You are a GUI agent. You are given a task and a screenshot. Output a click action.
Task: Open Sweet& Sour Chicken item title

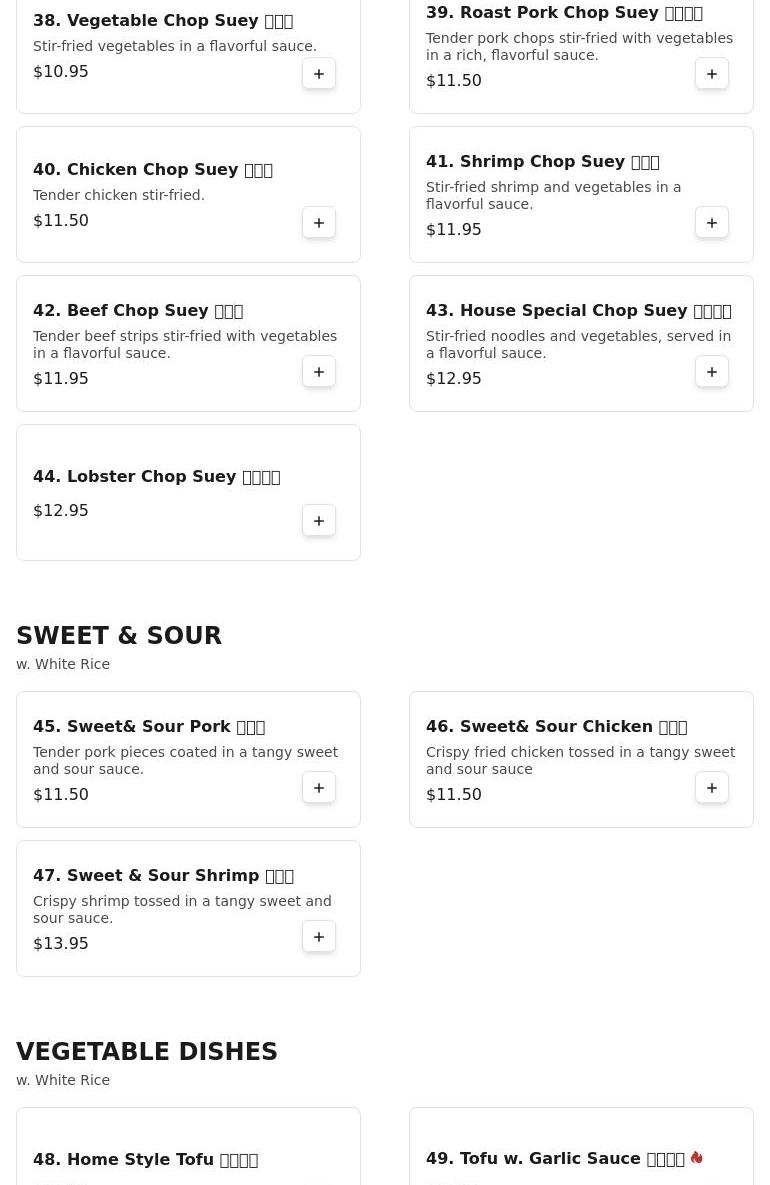556,727
